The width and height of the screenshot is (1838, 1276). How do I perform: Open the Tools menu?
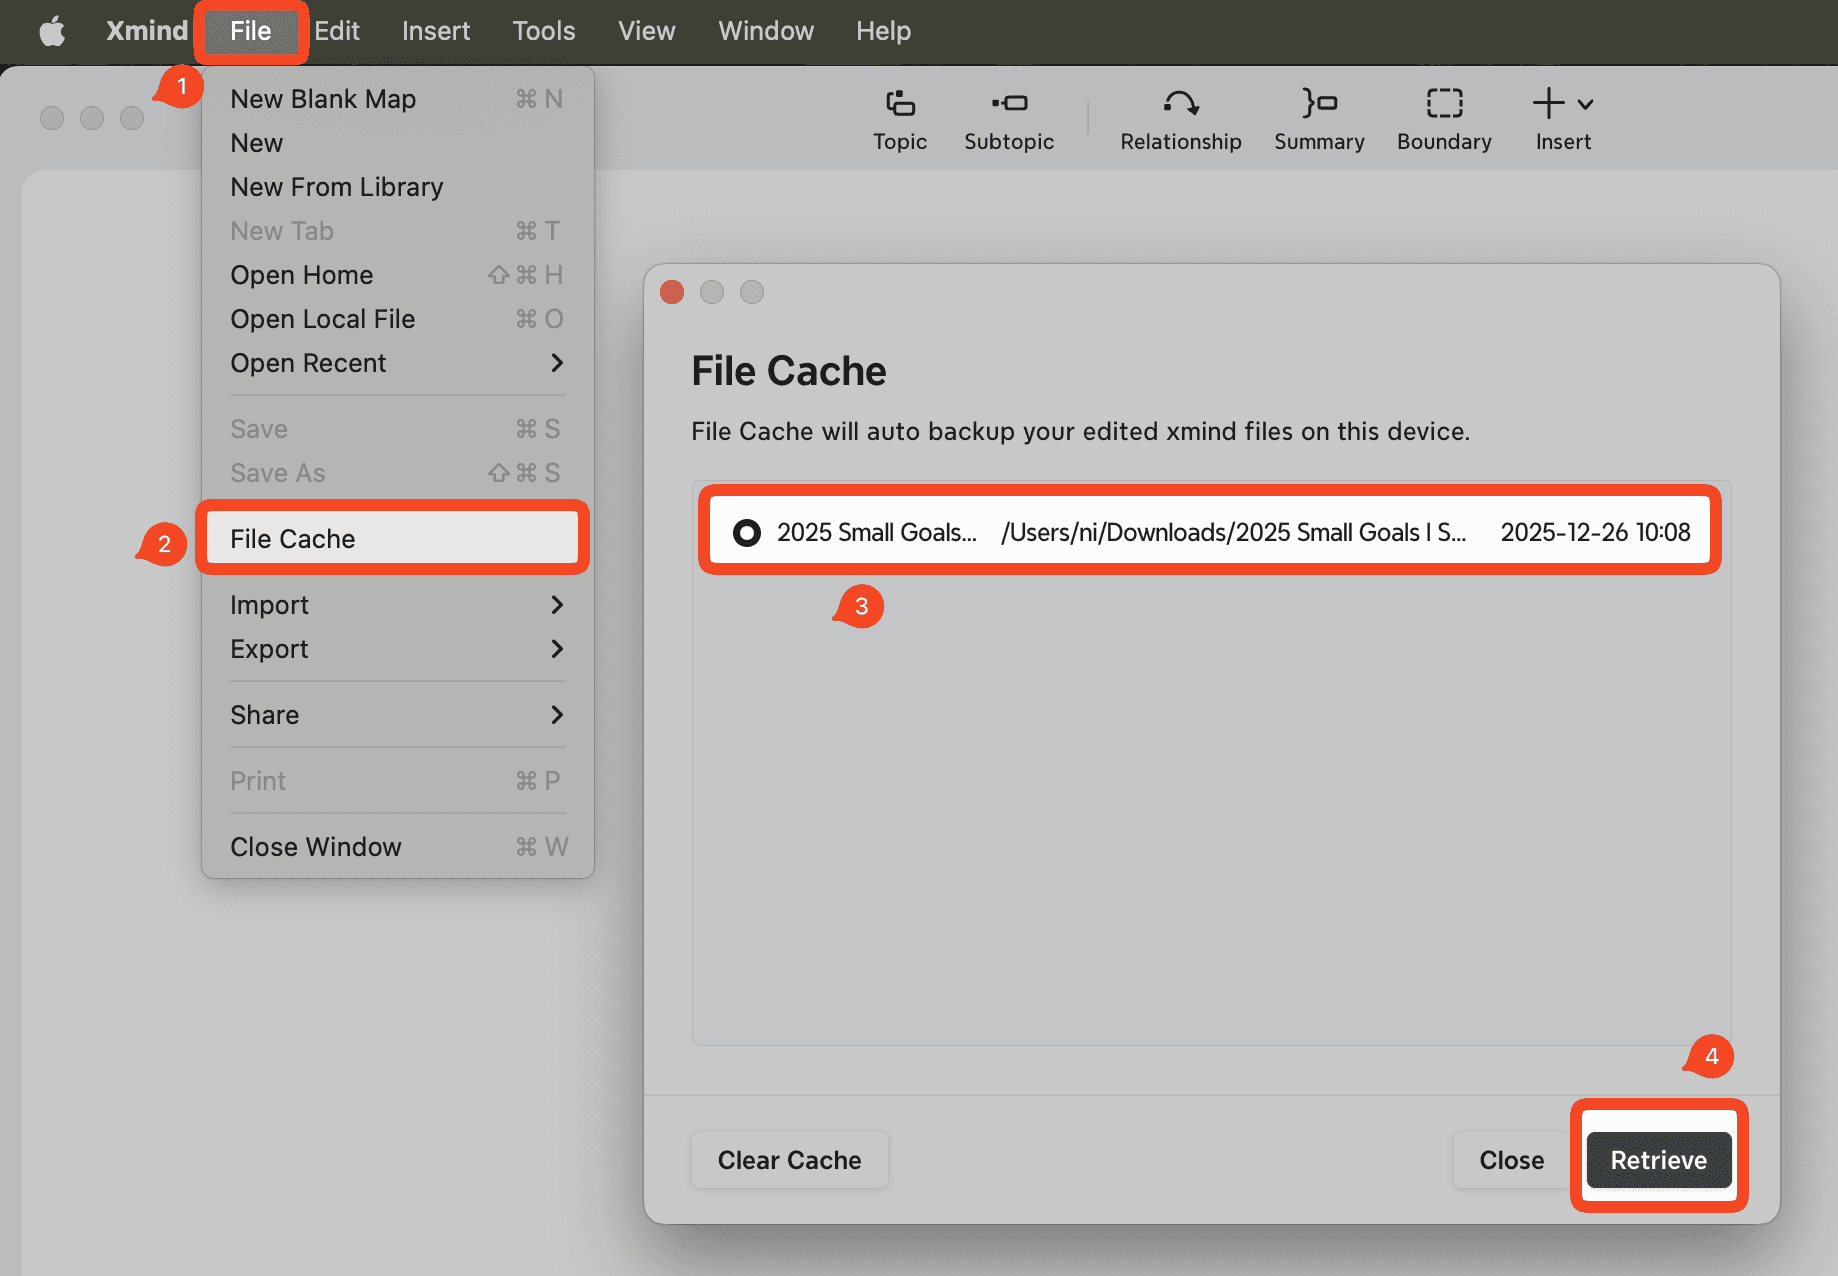[x=544, y=31]
